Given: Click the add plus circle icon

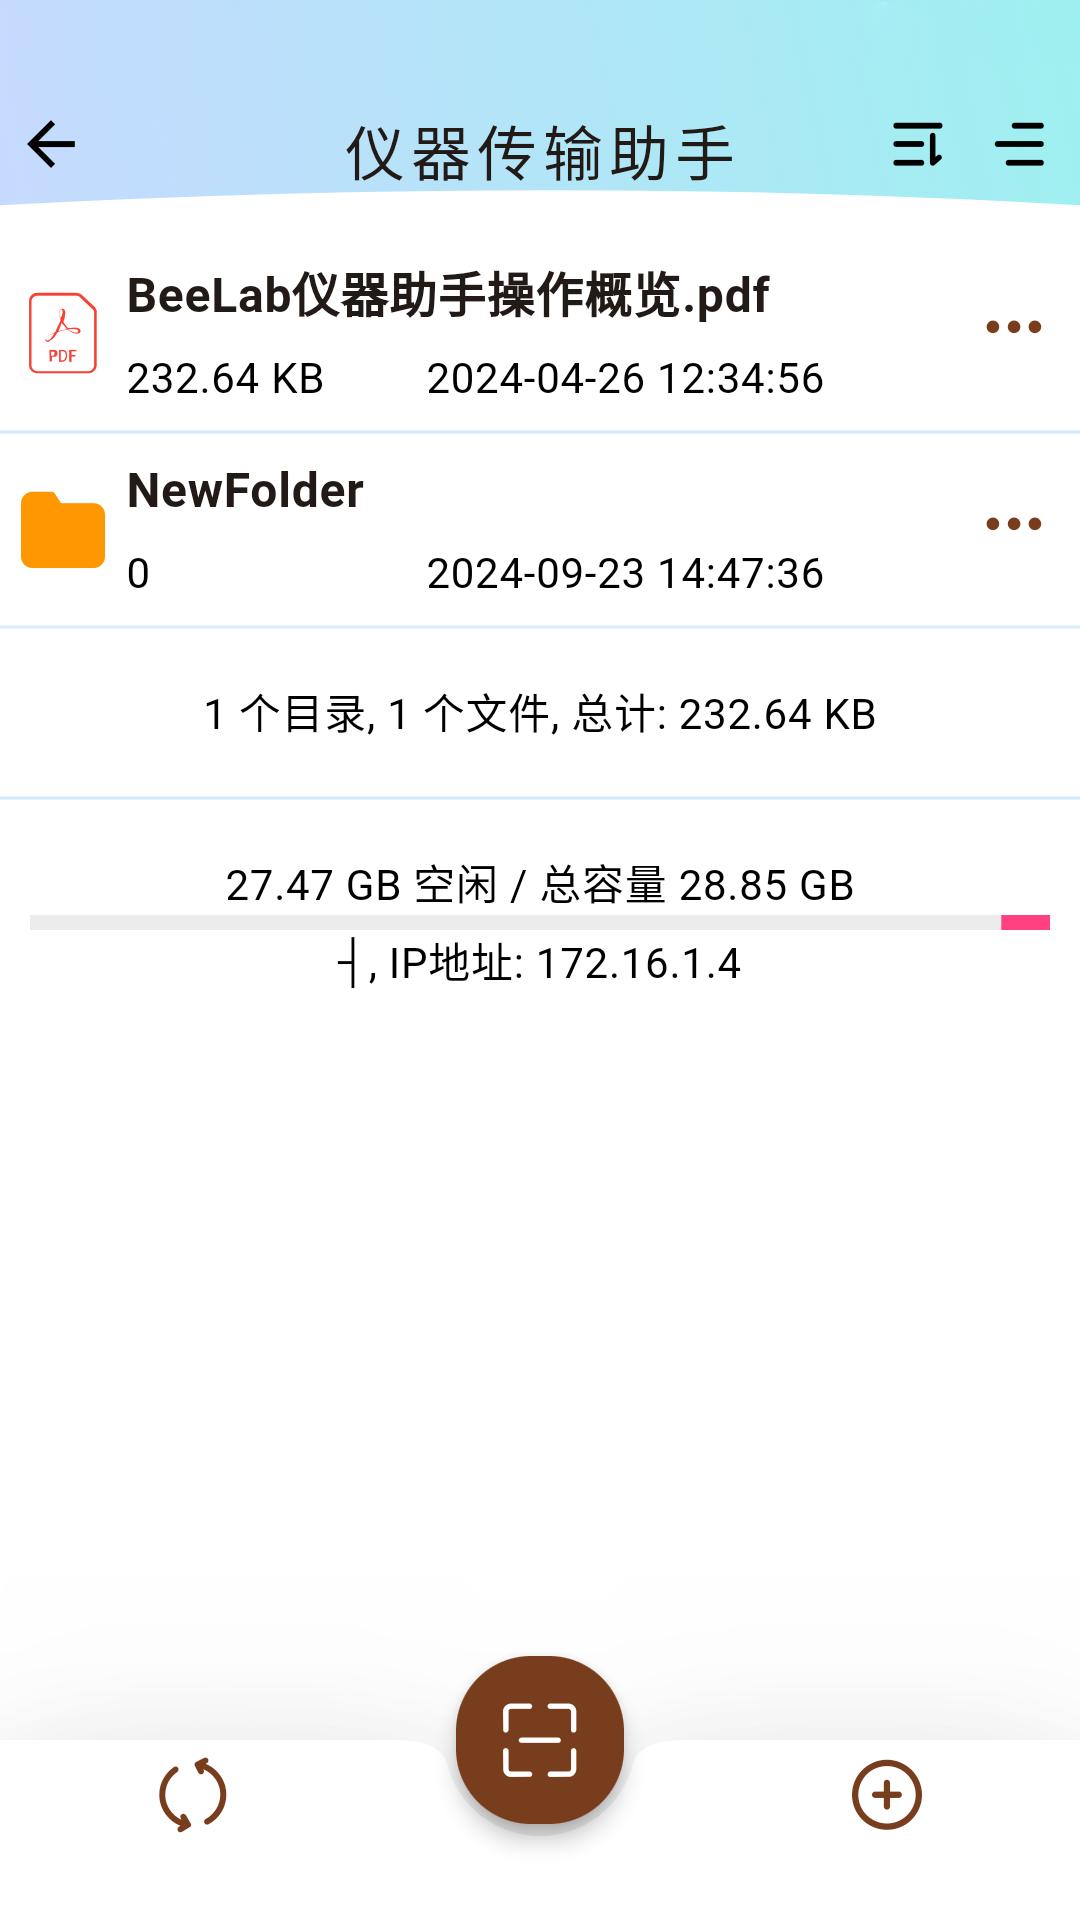Looking at the screenshot, I should point(887,1795).
